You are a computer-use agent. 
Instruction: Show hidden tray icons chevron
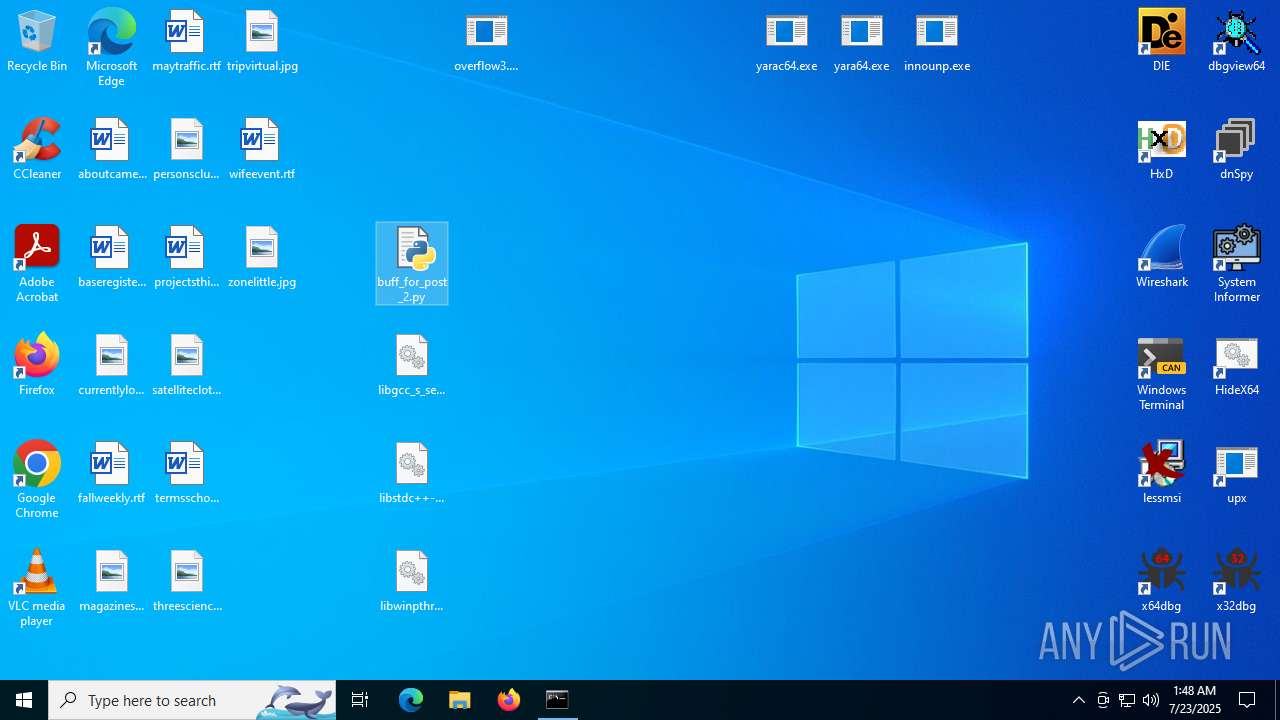(x=1079, y=700)
